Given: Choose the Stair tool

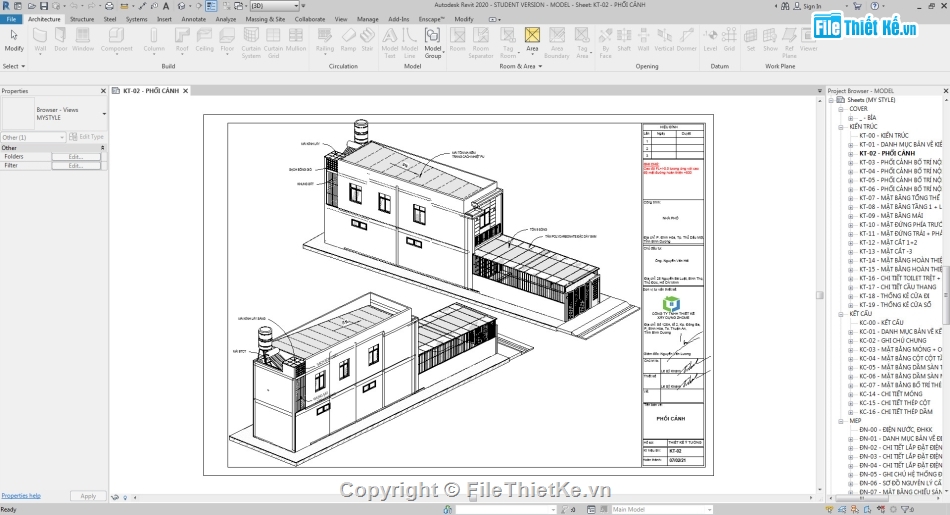Looking at the screenshot, I should 367,40.
